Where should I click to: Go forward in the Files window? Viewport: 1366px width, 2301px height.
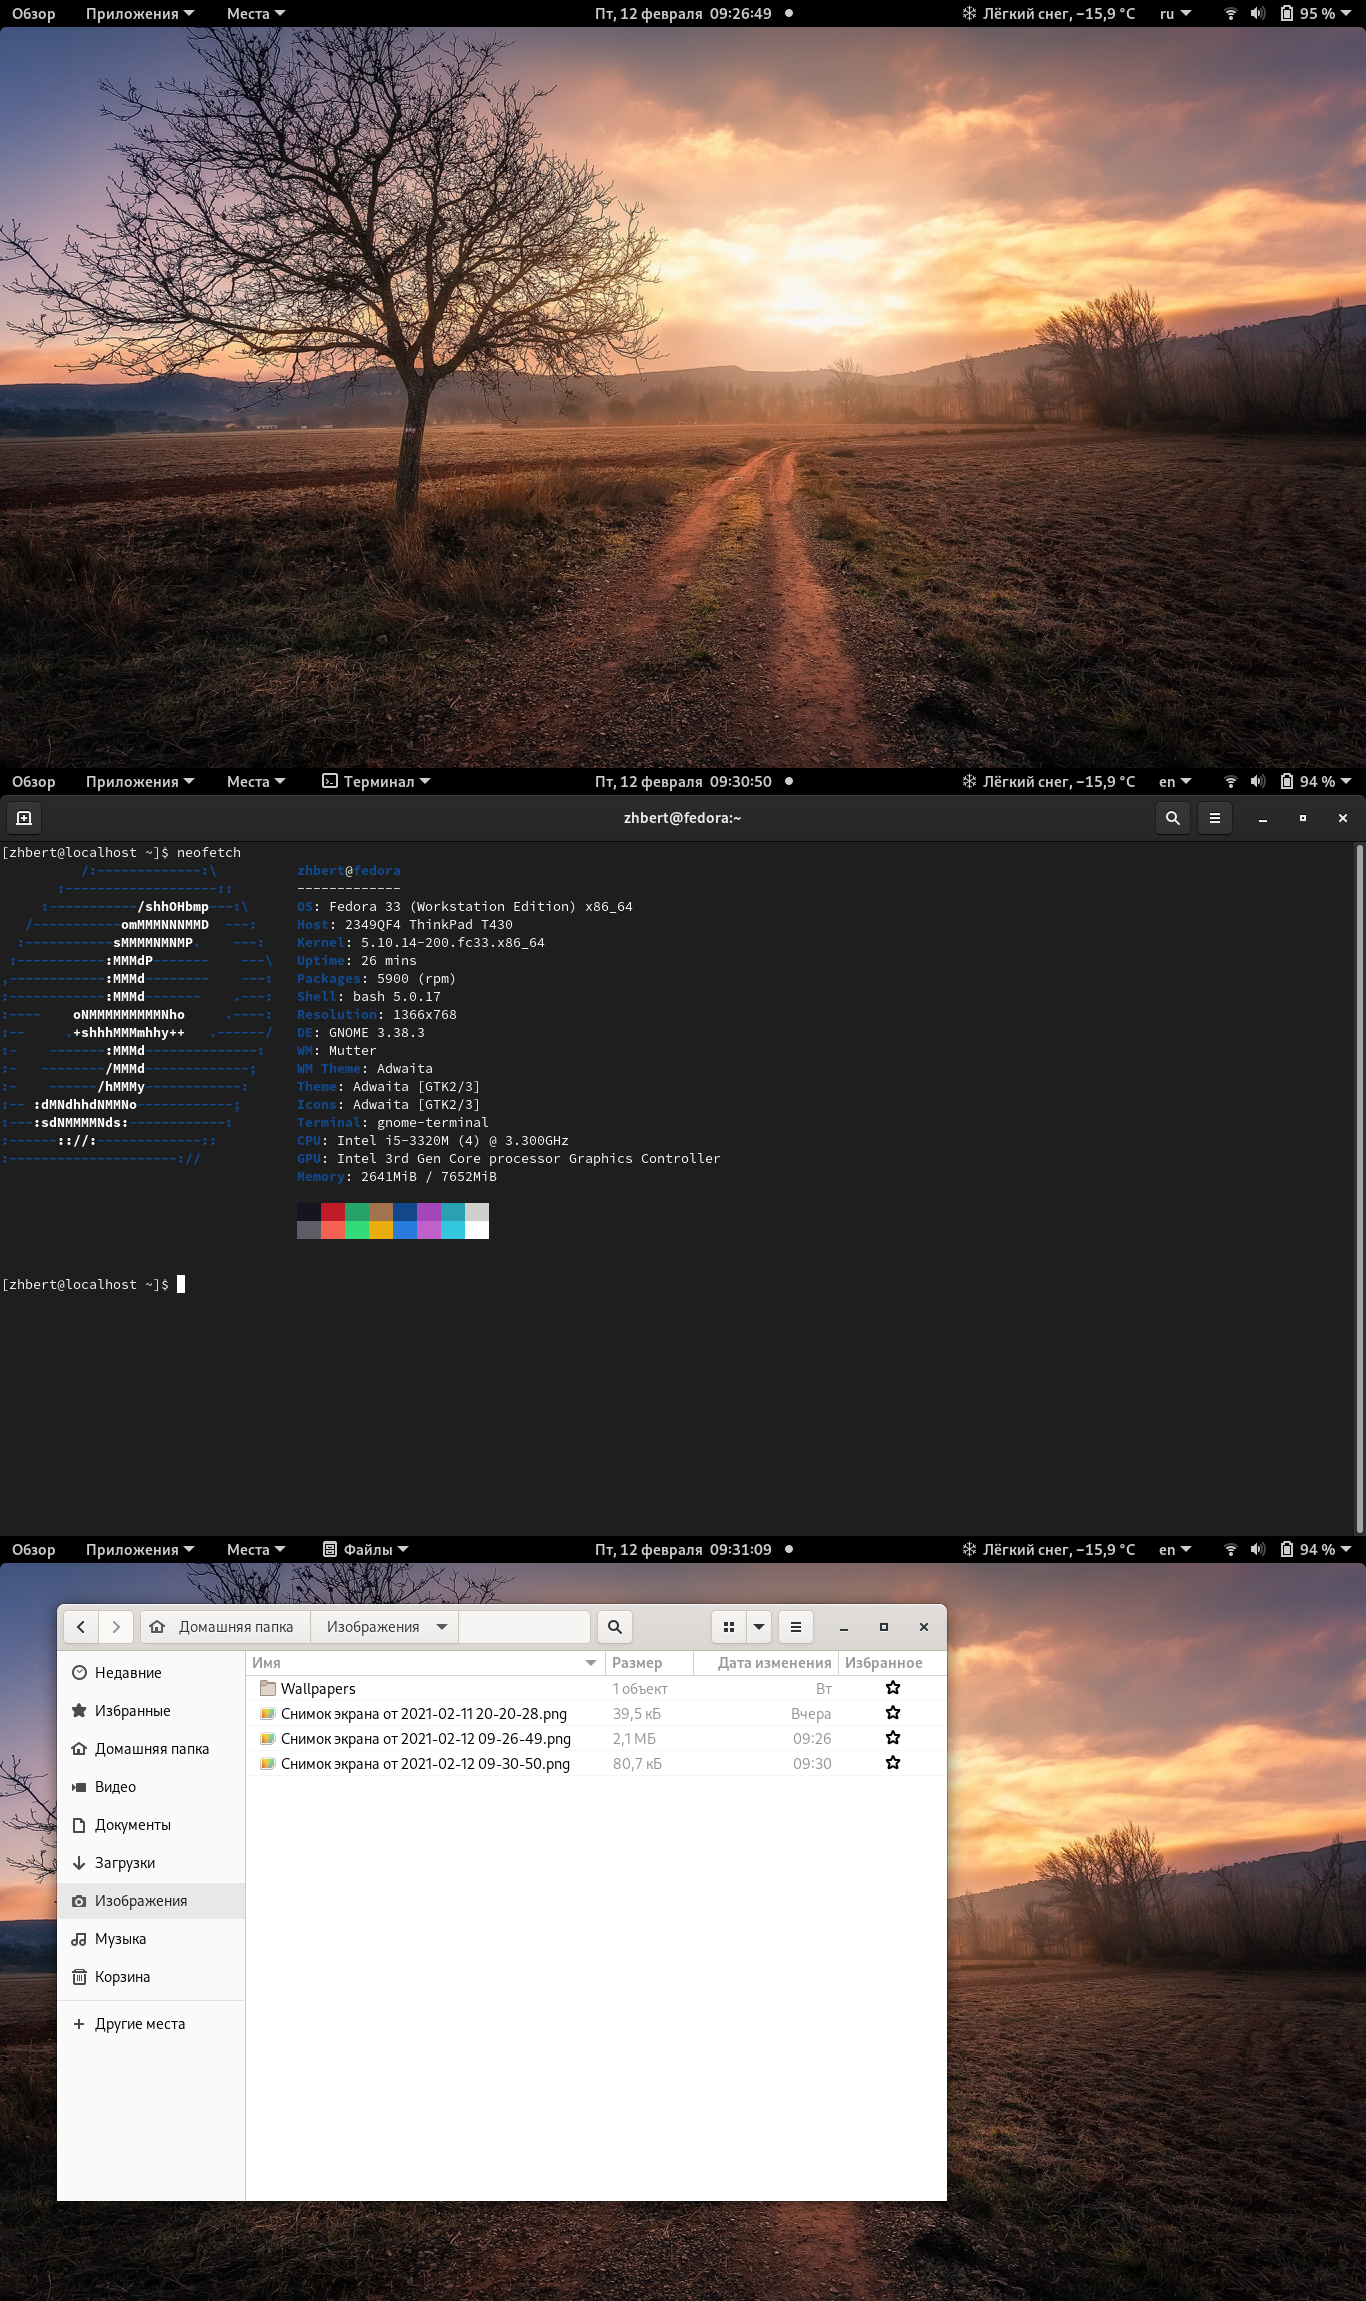coord(116,1627)
